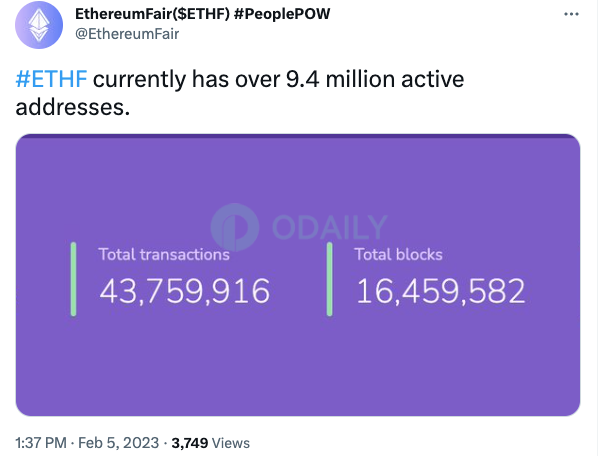
Task: Click the ODAILY watermark text
Action: (330, 227)
